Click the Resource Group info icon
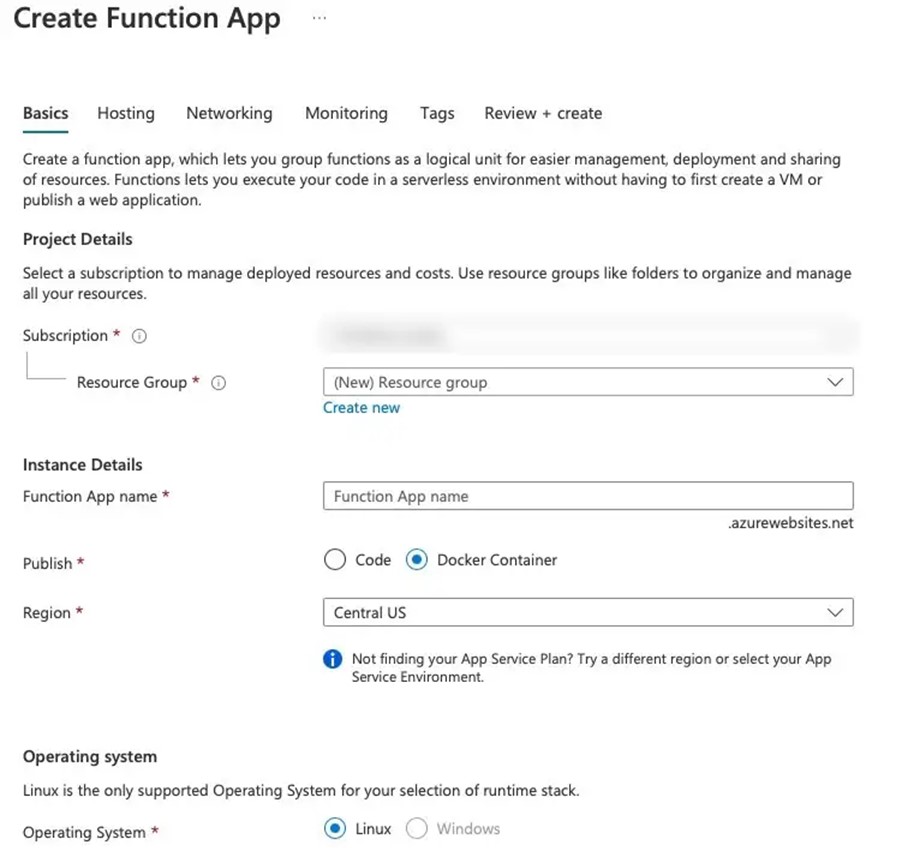 pyautogui.click(x=218, y=382)
